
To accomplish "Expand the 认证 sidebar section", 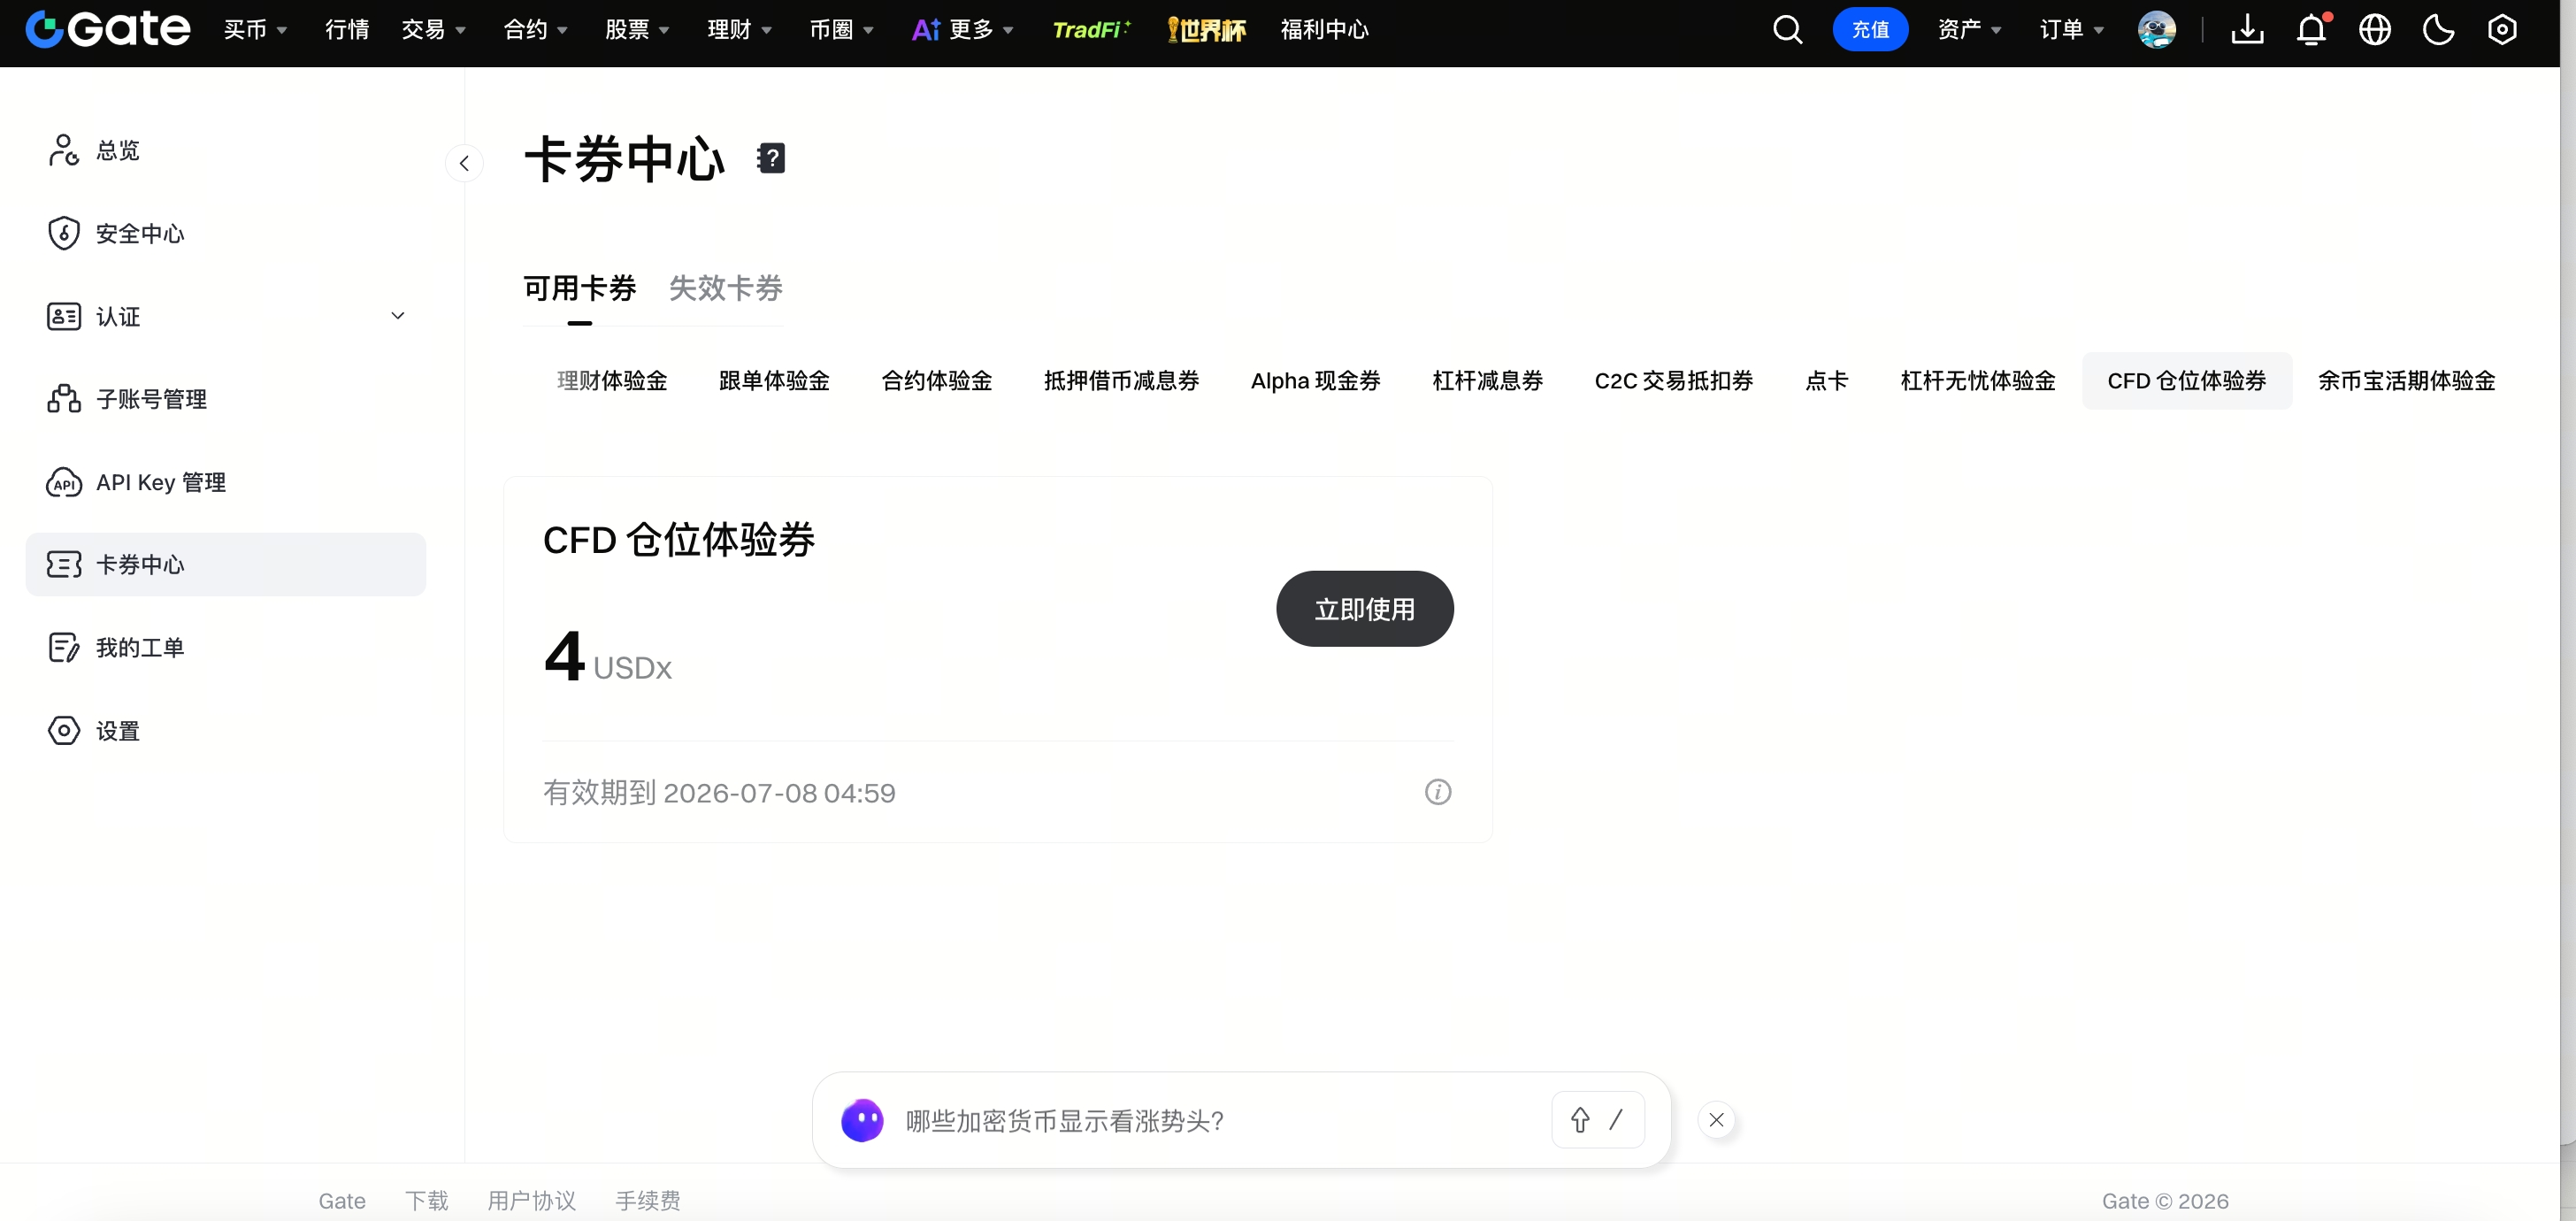I will coord(397,316).
